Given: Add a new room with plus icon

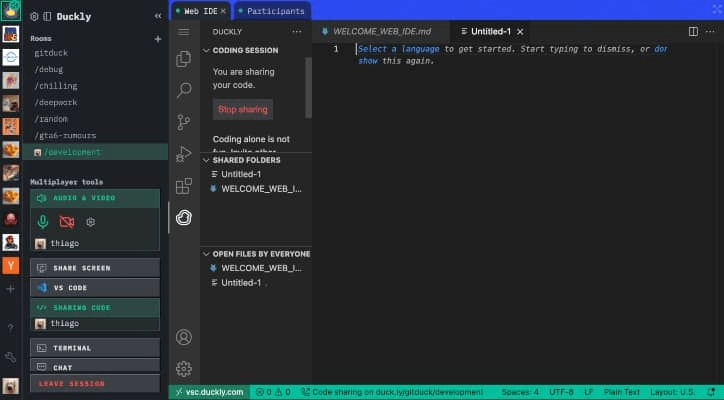Looking at the screenshot, I should tap(158, 39).
